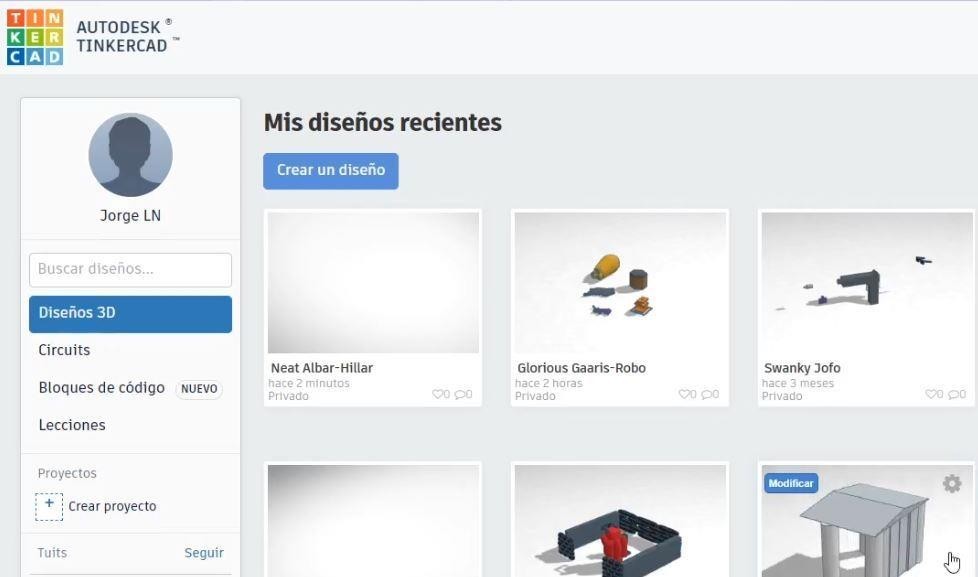The image size is (978, 577).
Task: Open settings gear on house design
Action: 951,484
